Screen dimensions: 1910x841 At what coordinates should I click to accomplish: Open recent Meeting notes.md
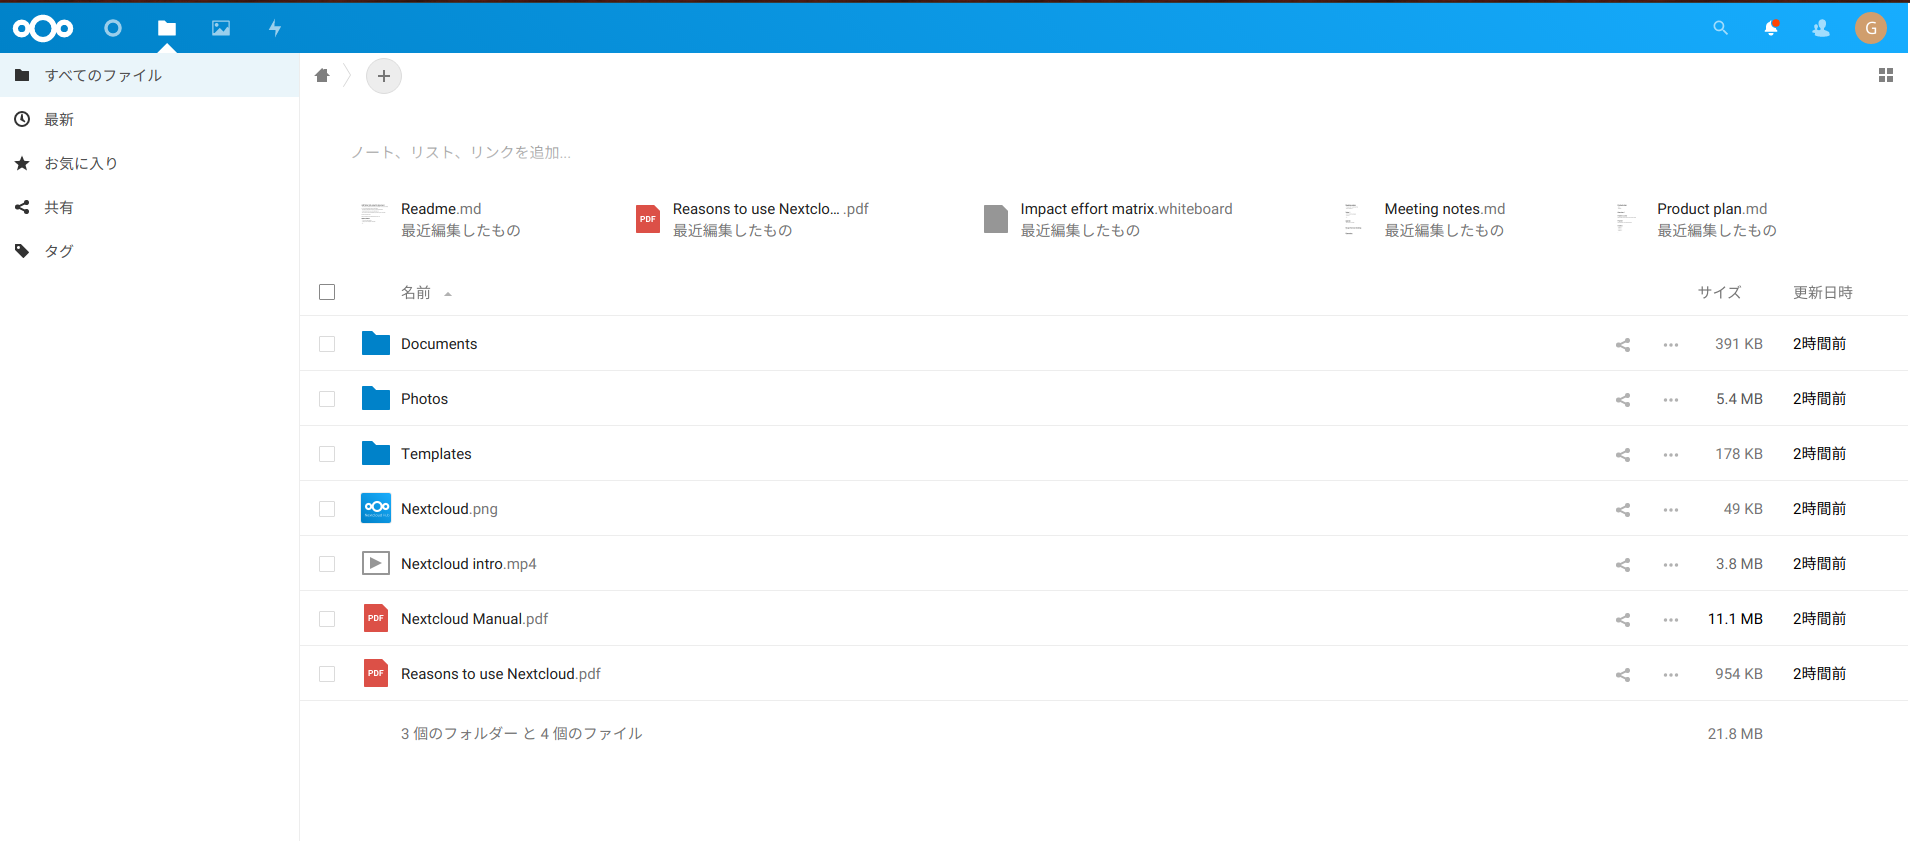1425,219
